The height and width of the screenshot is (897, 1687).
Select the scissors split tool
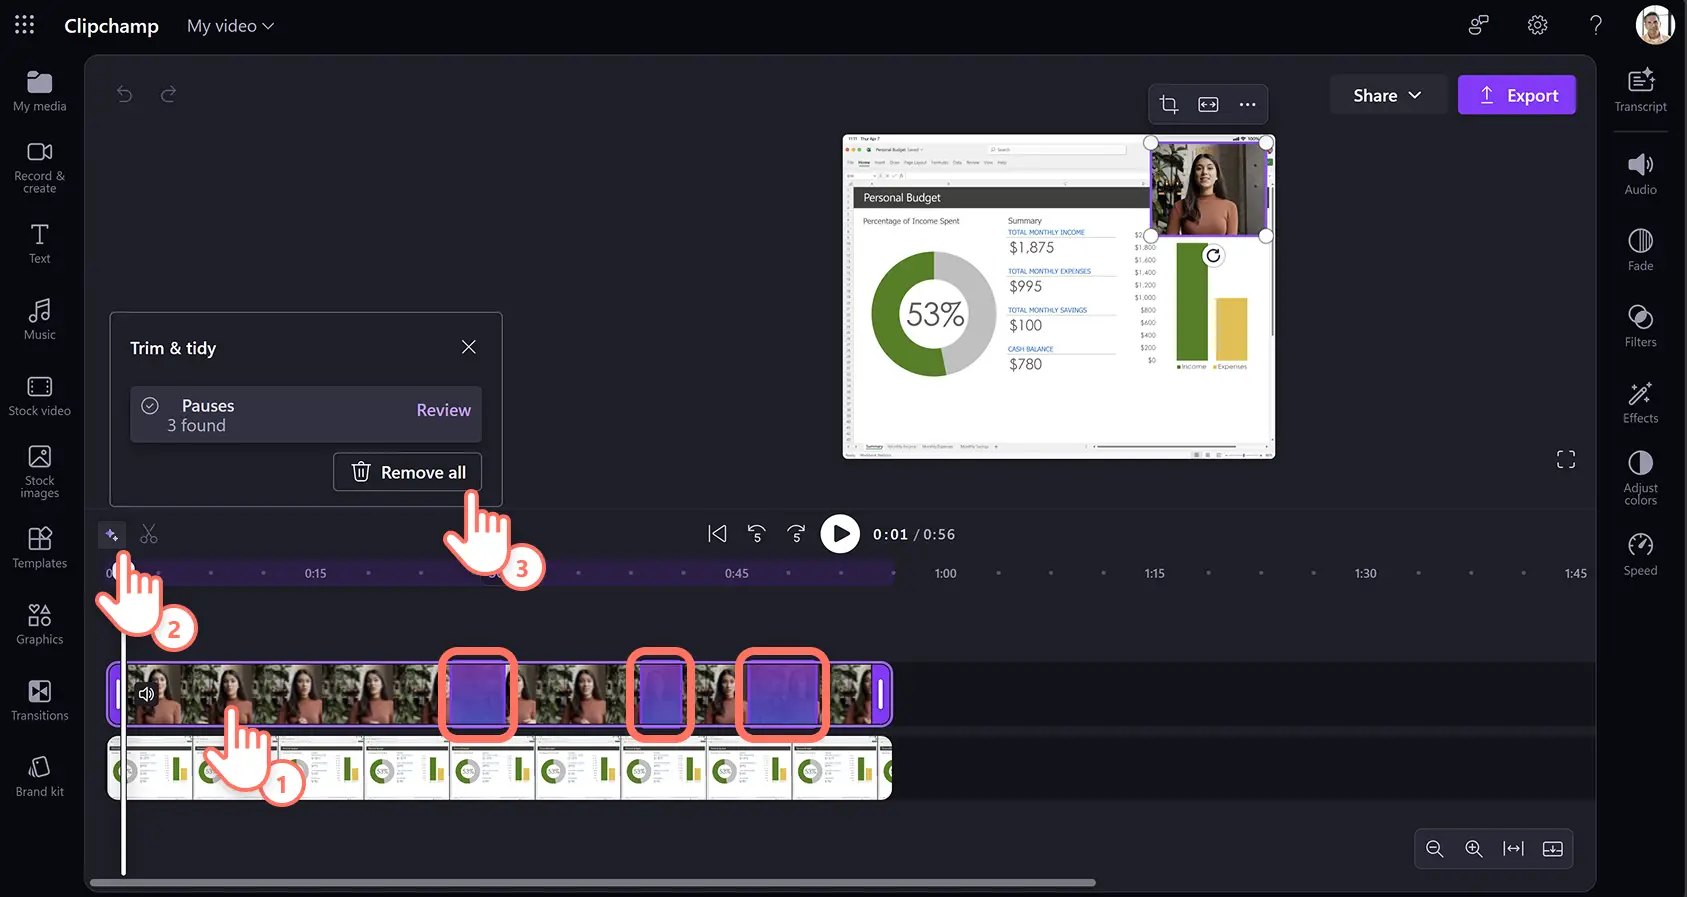(x=149, y=535)
